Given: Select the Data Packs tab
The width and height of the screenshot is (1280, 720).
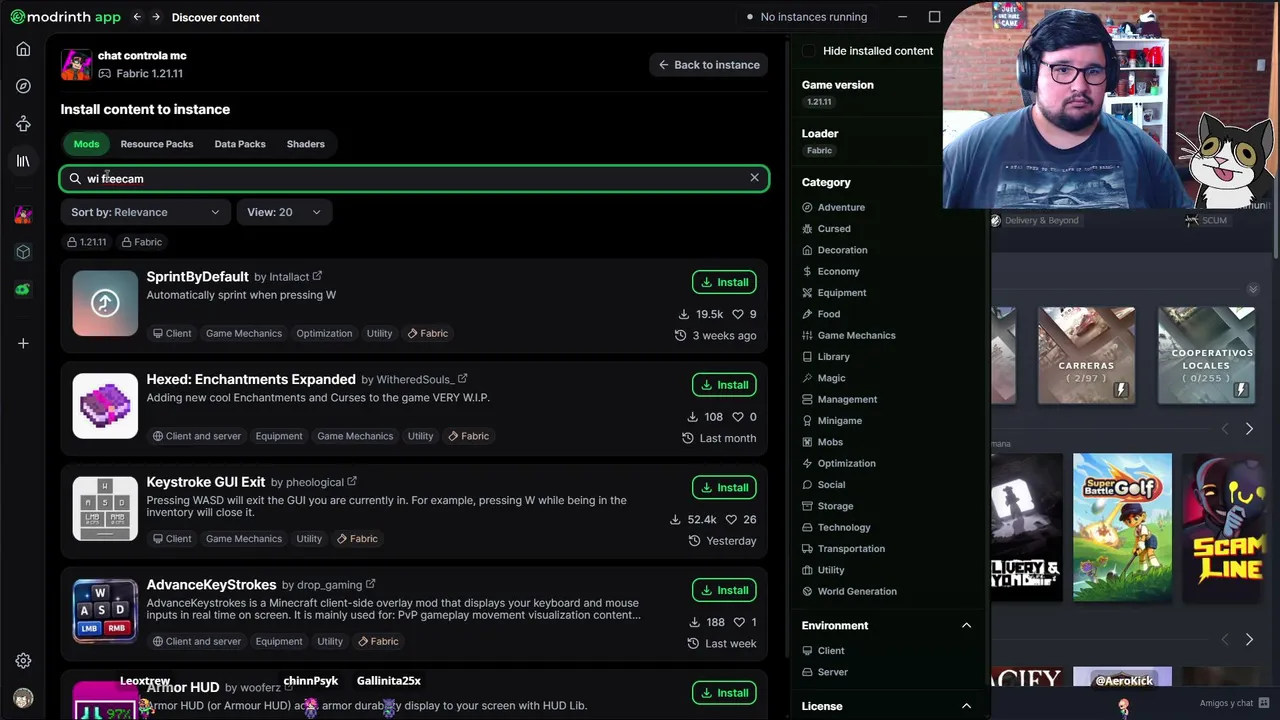Looking at the screenshot, I should (240, 144).
